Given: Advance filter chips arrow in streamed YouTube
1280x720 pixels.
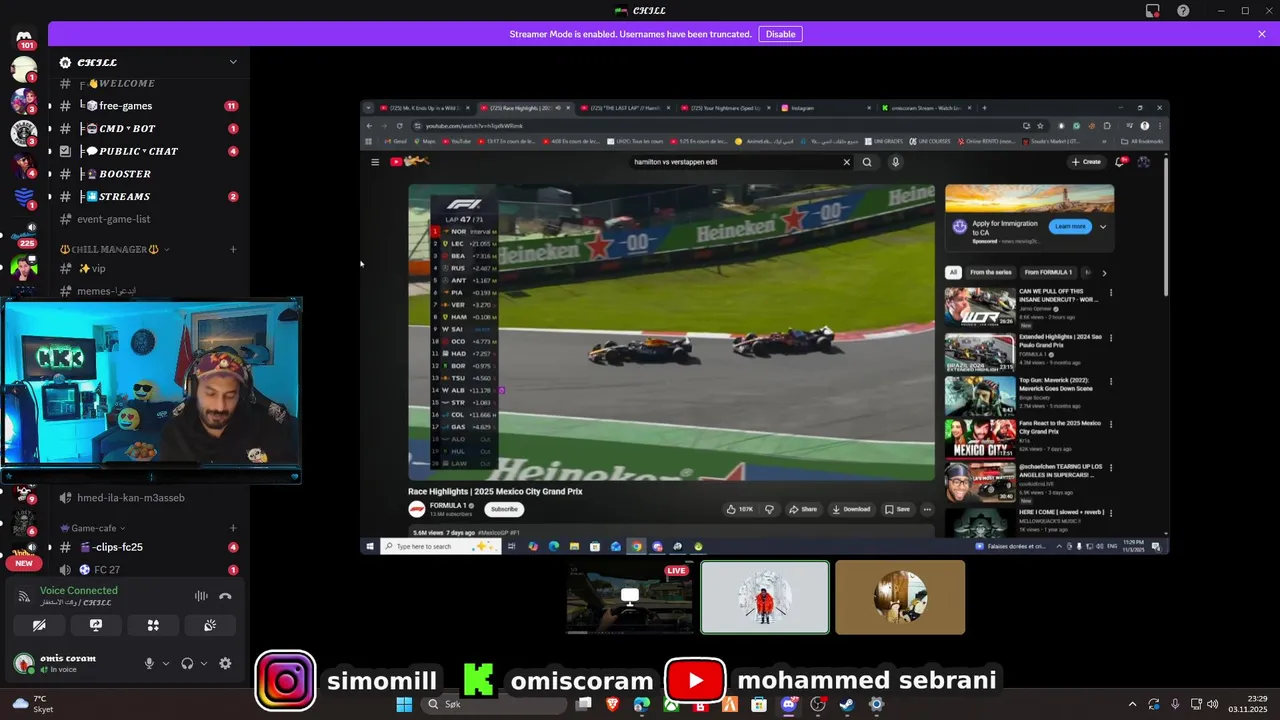Looking at the screenshot, I should pos(1104,272).
